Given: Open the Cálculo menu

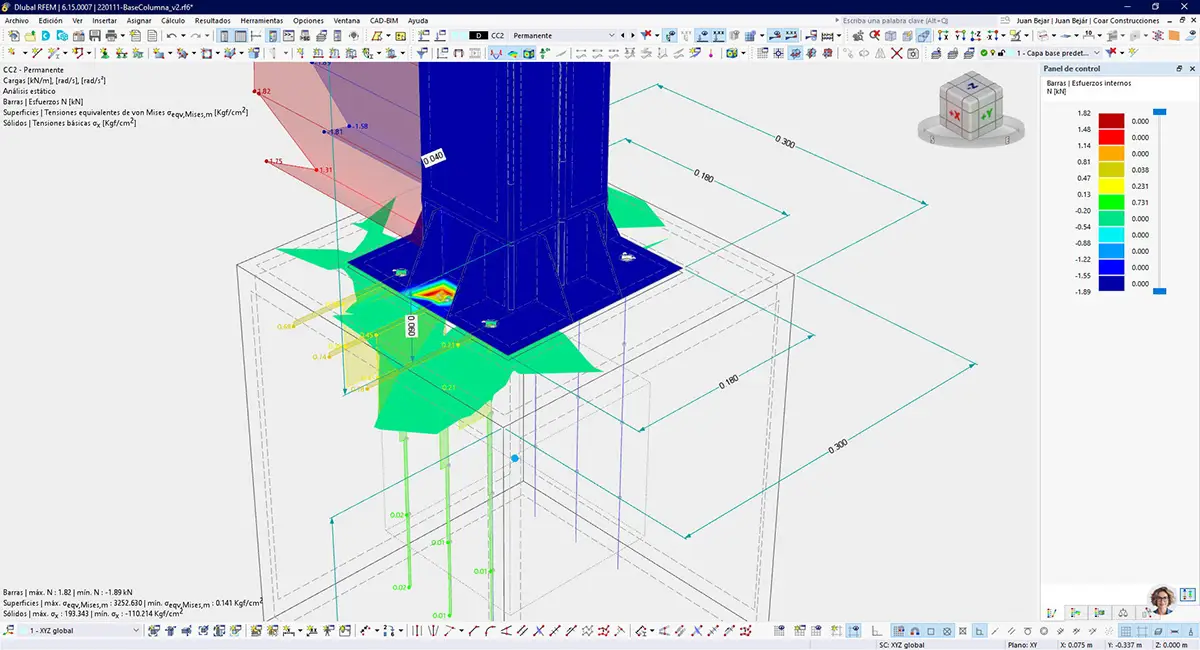Looking at the screenshot, I should pos(173,20).
